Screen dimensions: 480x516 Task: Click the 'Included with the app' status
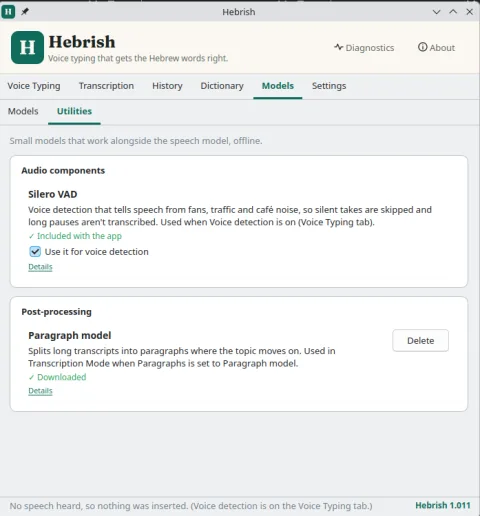tap(75, 236)
